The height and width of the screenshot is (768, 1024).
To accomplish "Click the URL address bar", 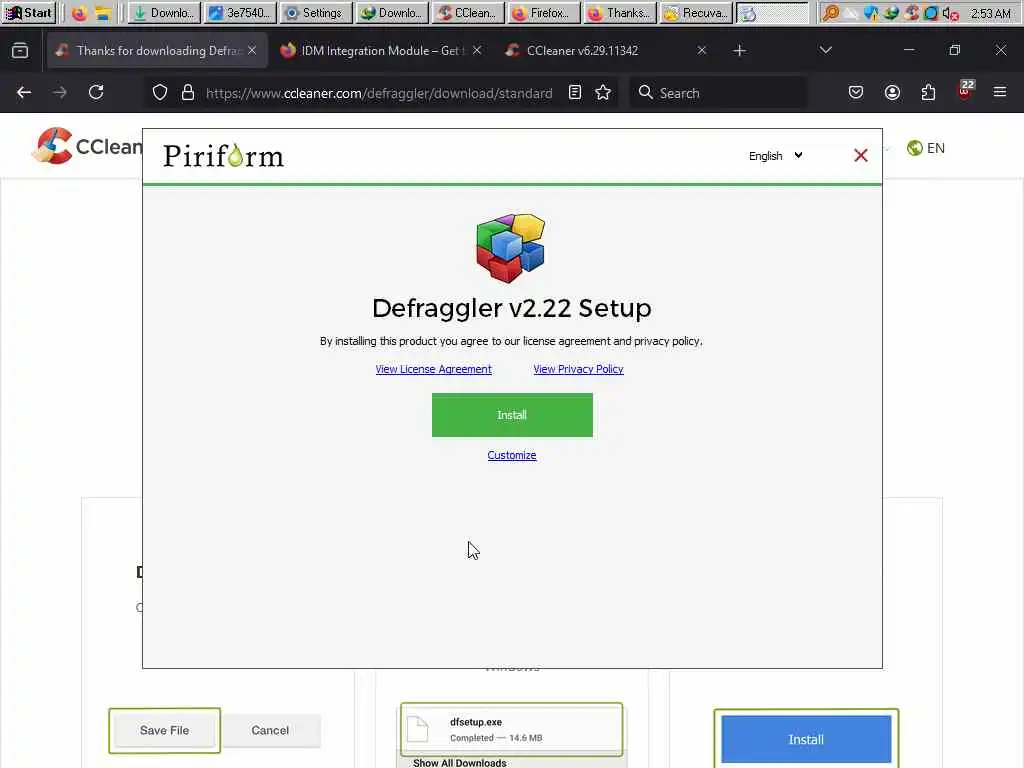I will (x=379, y=93).
